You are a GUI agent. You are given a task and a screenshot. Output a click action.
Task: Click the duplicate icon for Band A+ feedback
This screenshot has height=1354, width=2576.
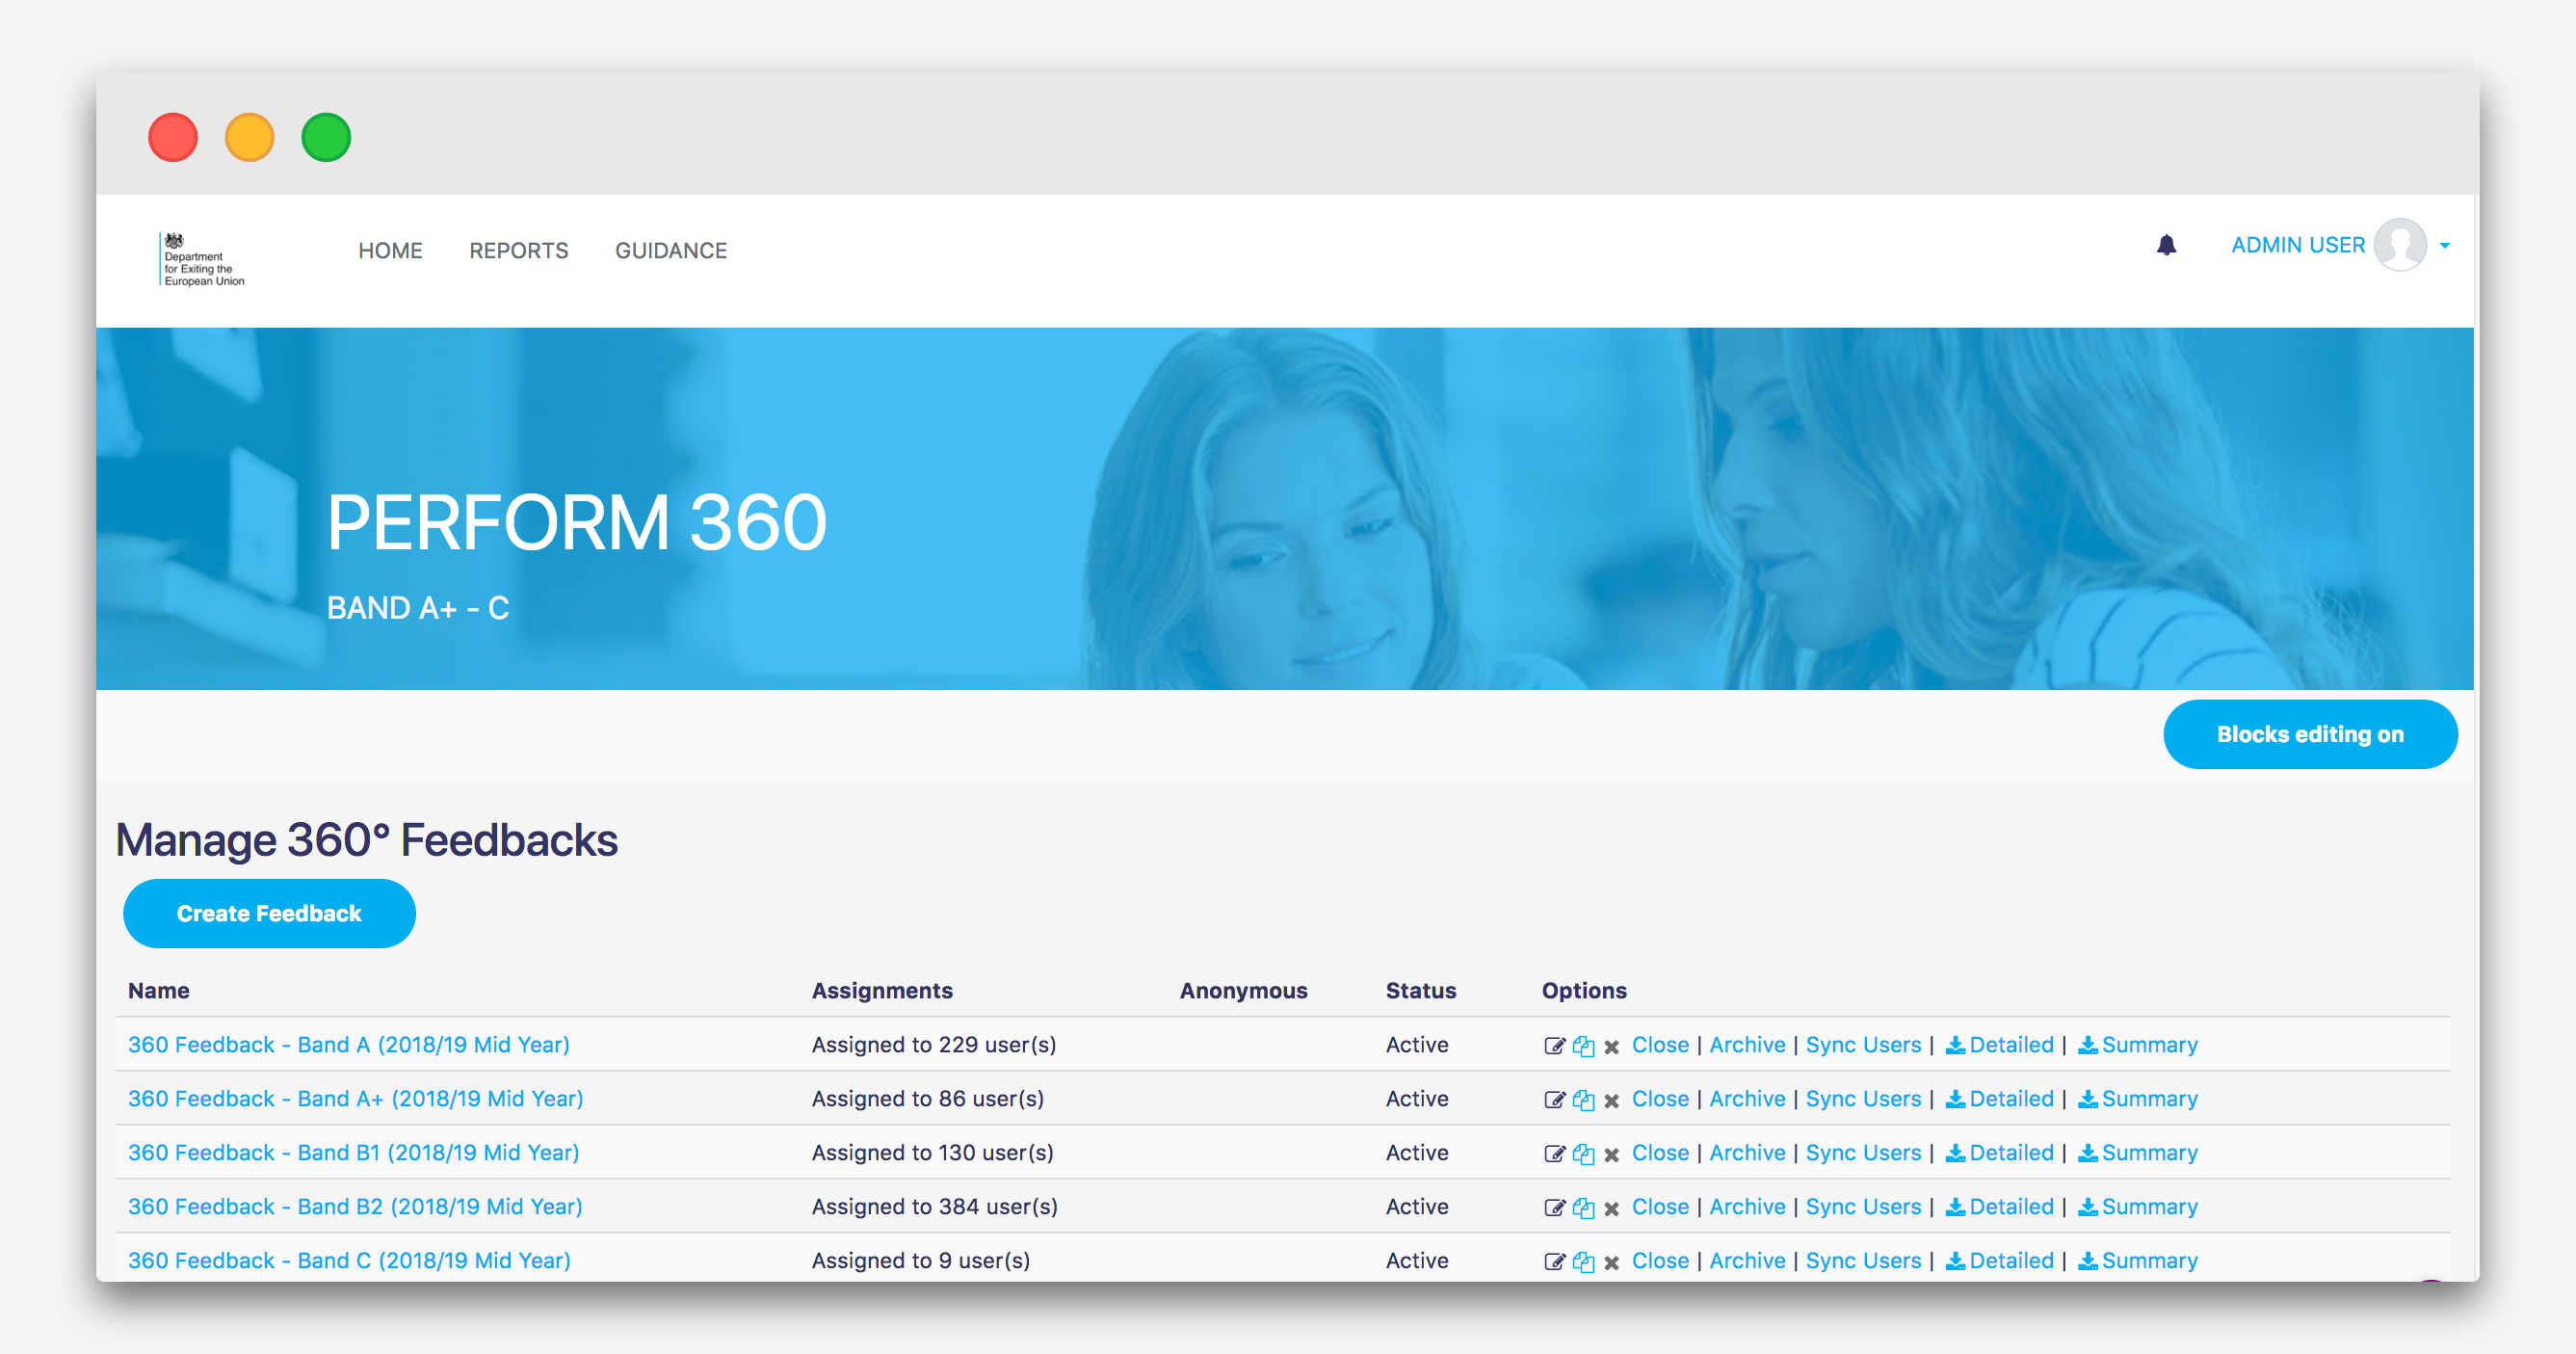[1583, 1100]
